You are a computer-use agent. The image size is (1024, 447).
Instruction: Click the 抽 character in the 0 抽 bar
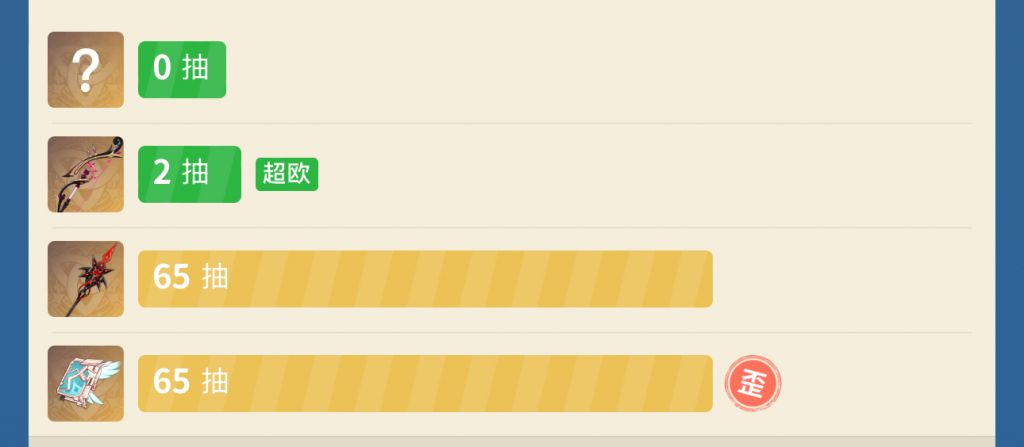[x=195, y=68]
